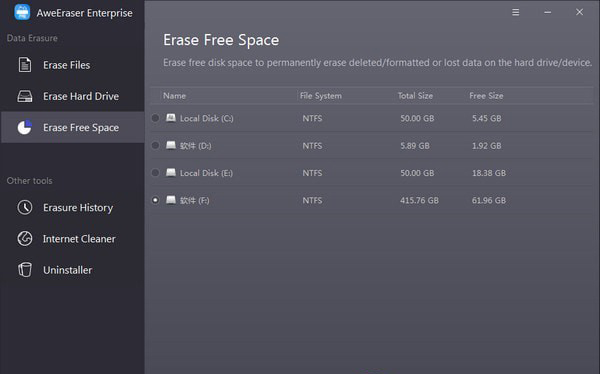Open Erase Files document icon

click(25, 65)
